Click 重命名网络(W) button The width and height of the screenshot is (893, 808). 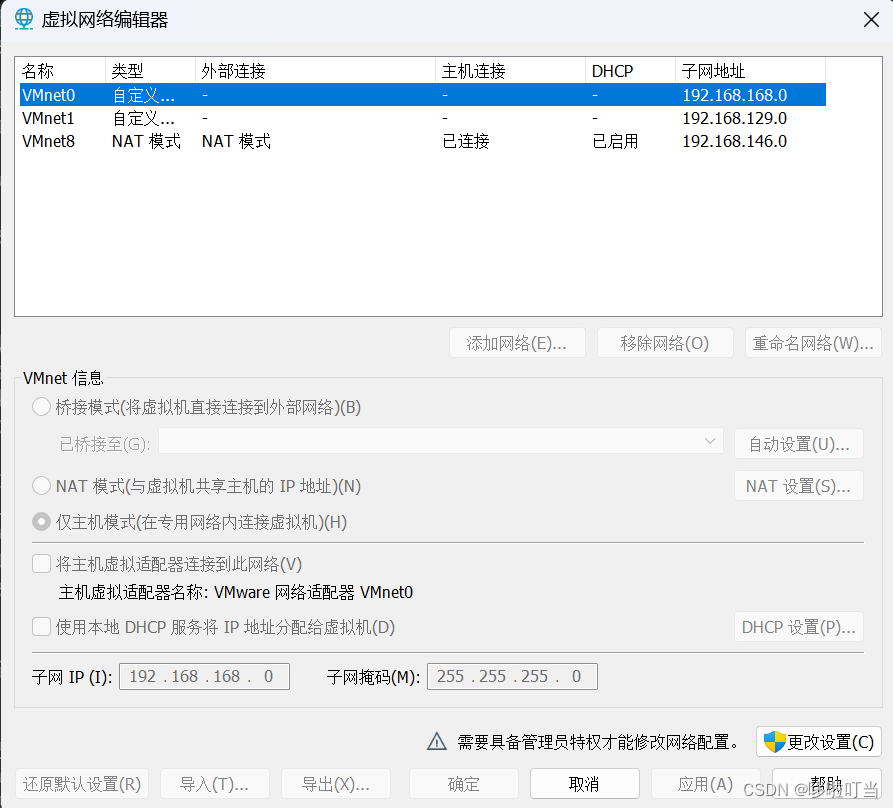point(813,343)
